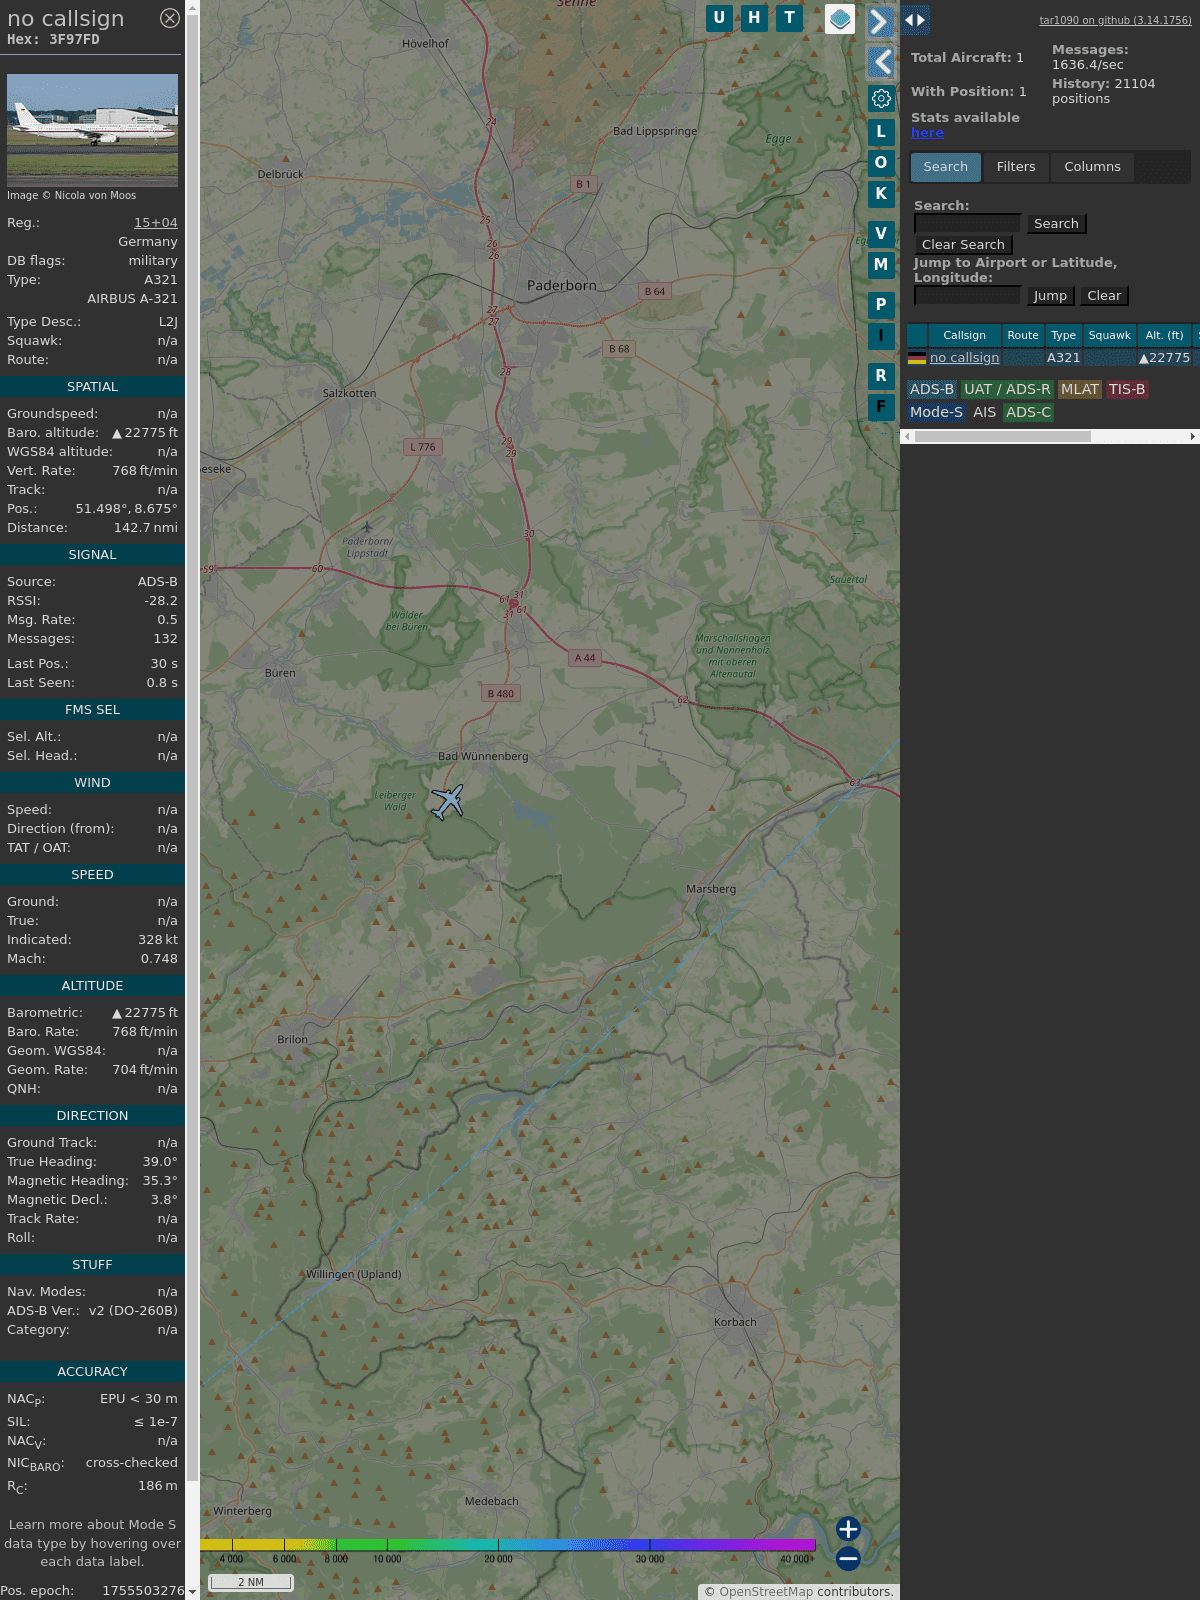This screenshot has width=1200, height=1600.
Task: Sort table by Type column
Action: [x=1064, y=336]
